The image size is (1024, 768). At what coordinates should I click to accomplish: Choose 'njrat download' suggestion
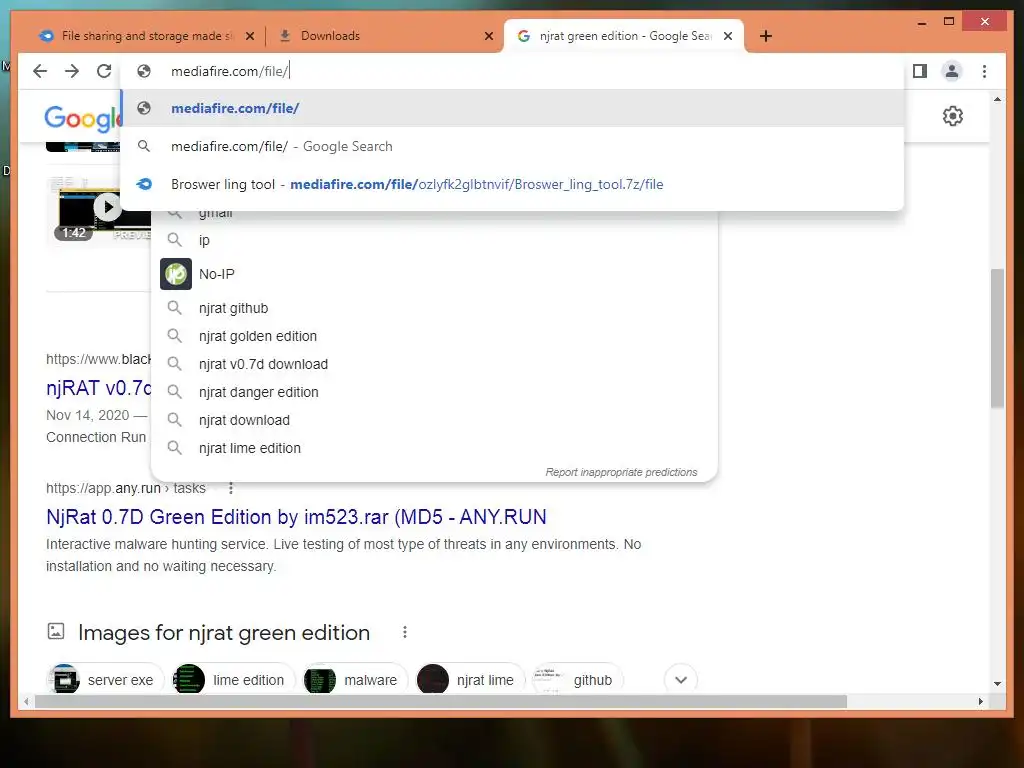434,421
